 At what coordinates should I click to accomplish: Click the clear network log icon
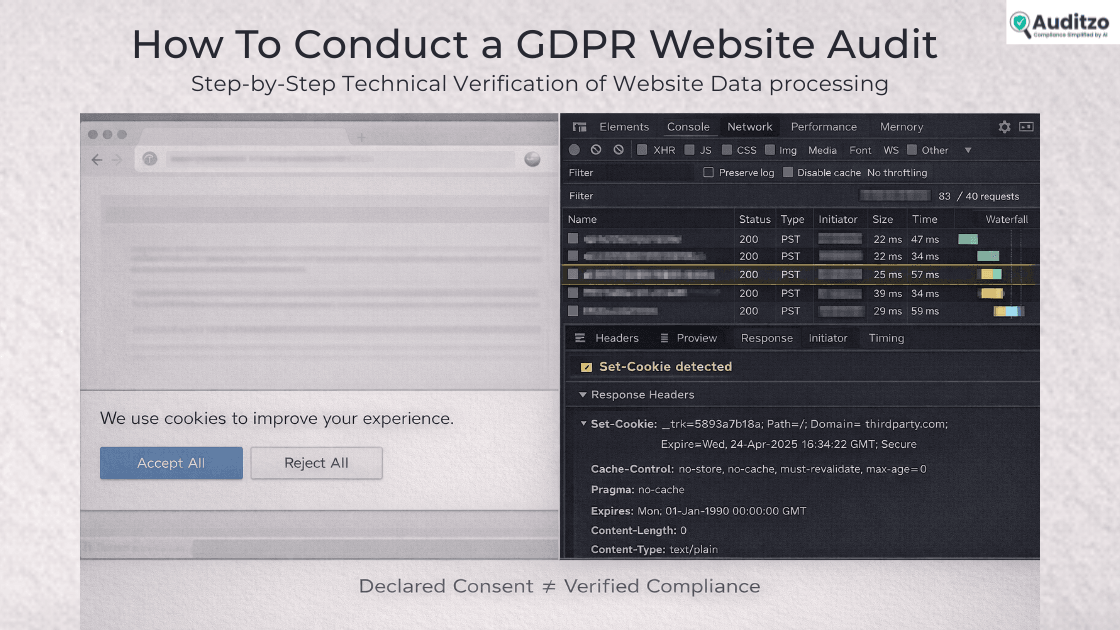594,149
